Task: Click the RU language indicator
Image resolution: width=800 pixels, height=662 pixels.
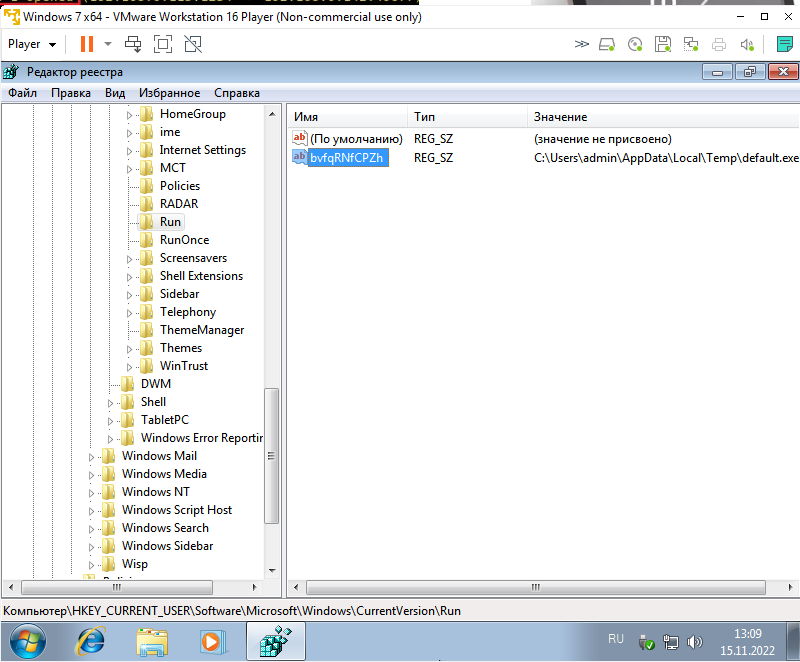Action: [x=616, y=639]
